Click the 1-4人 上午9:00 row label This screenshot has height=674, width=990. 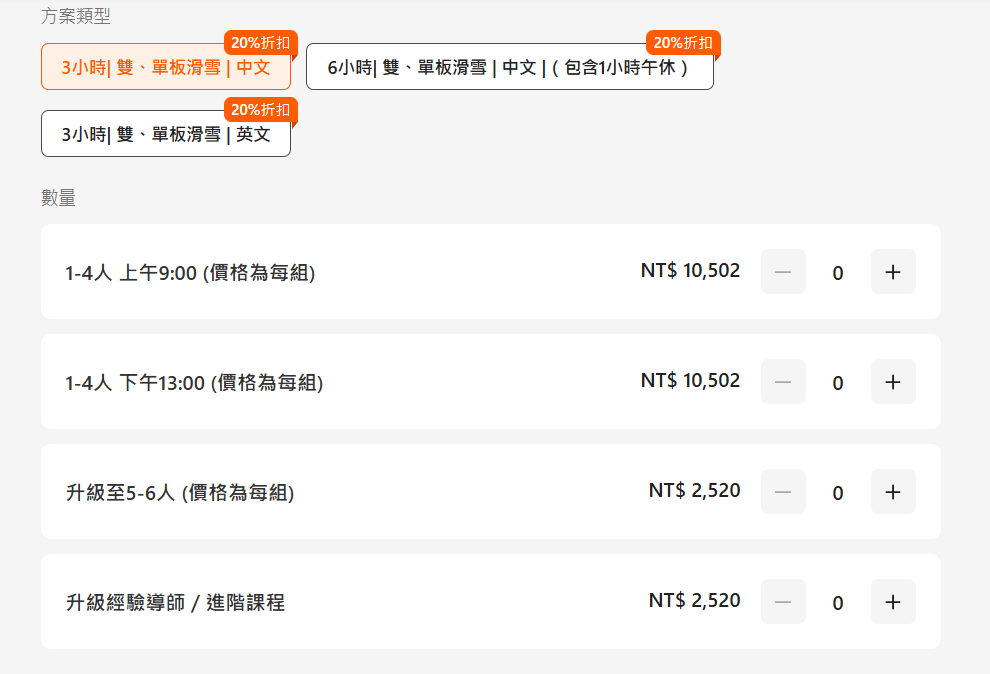[190, 273]
